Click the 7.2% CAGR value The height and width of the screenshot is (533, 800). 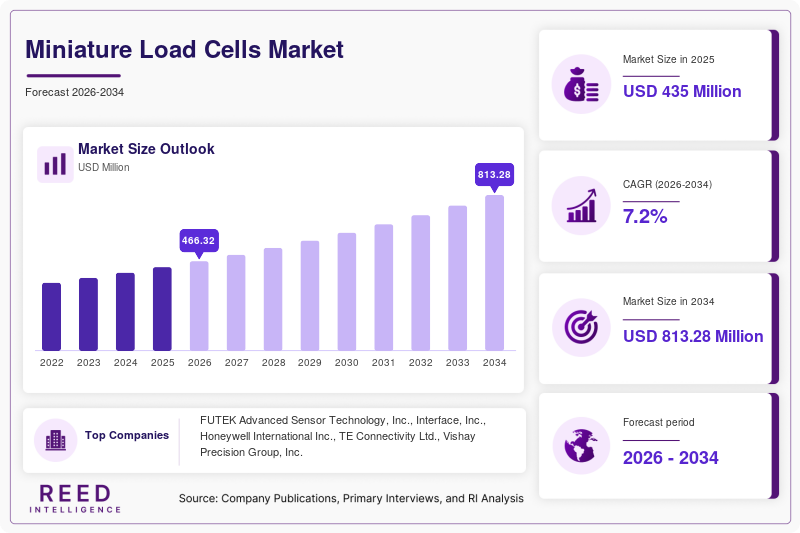point(645,216)
